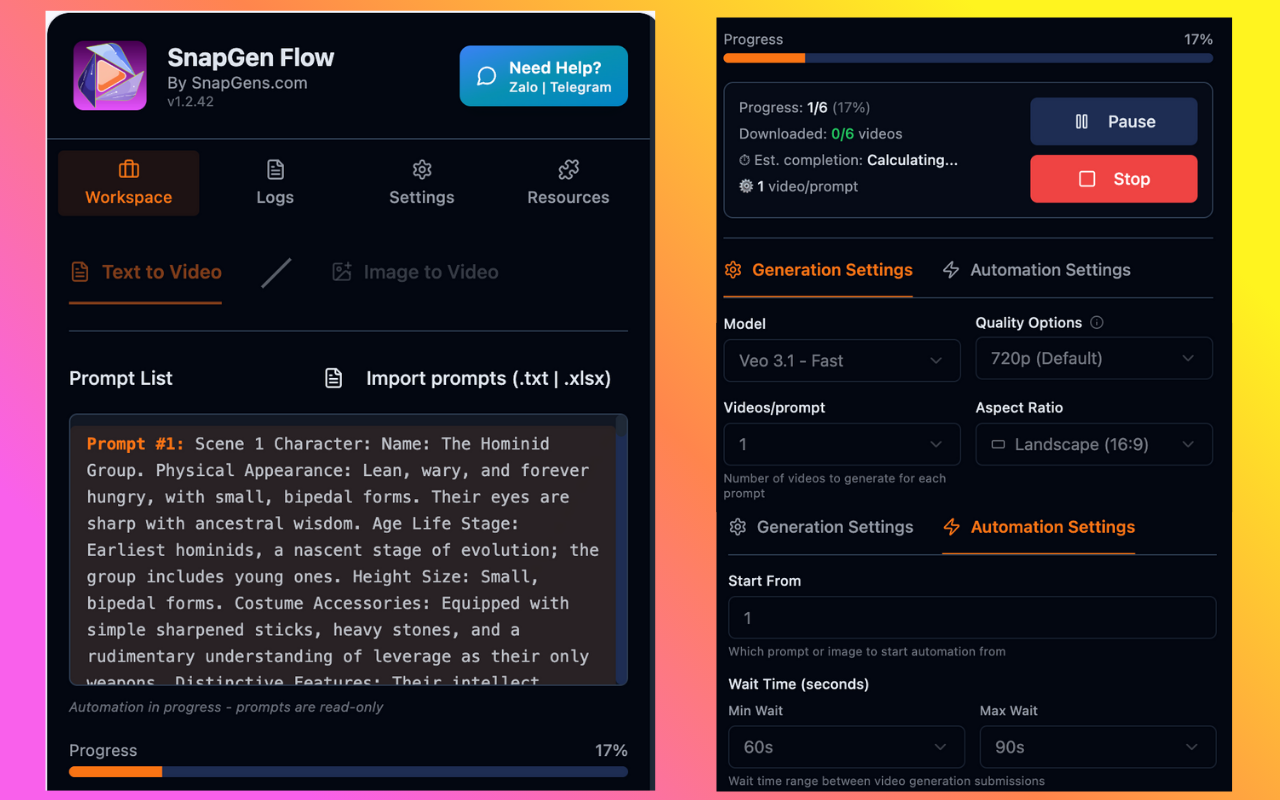This screenshot has height=800, width=1280.
Task: Click the grey gear icon in lower Generation Settings
Action: point(738,527)
